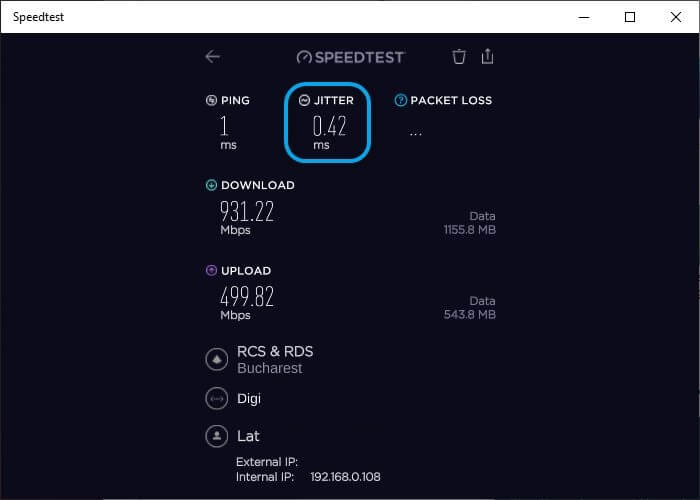700x500 pixels.
Task: Click the Ping icon
Action: (211, 100)
